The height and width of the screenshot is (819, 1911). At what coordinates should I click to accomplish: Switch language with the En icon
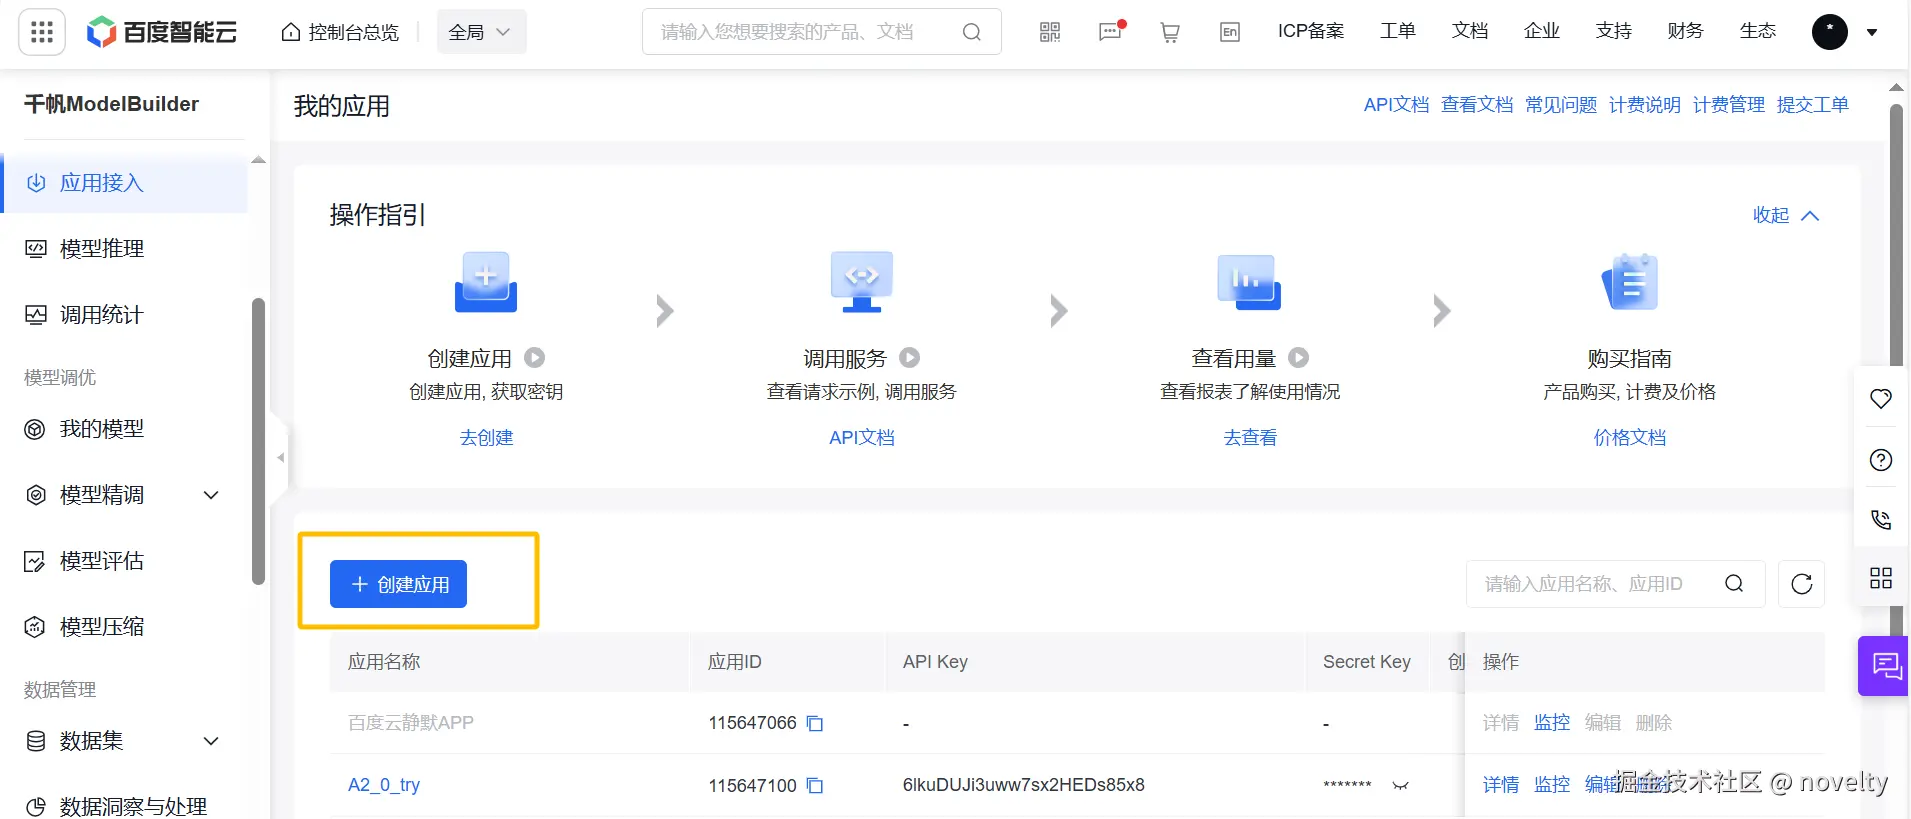(1230, 32)
